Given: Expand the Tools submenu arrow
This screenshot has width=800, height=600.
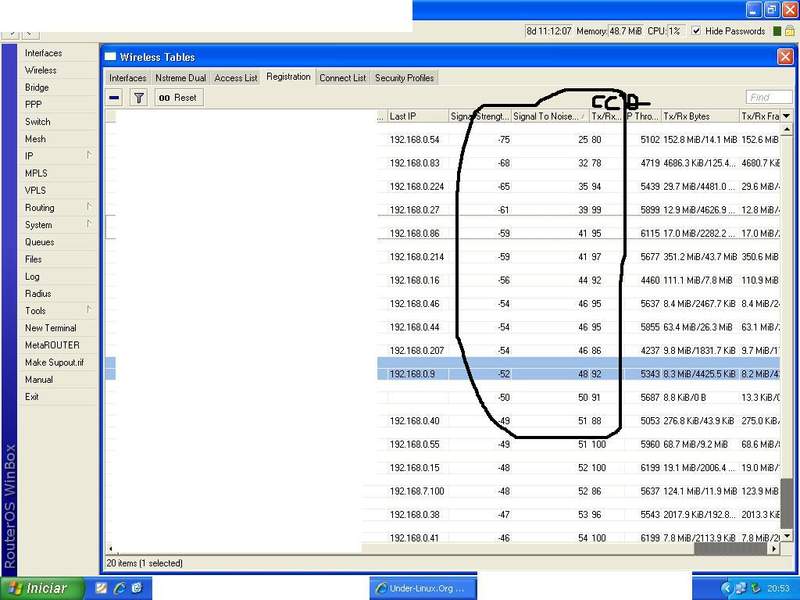Looking at the screenshot, I should click(x=89, y=310).
